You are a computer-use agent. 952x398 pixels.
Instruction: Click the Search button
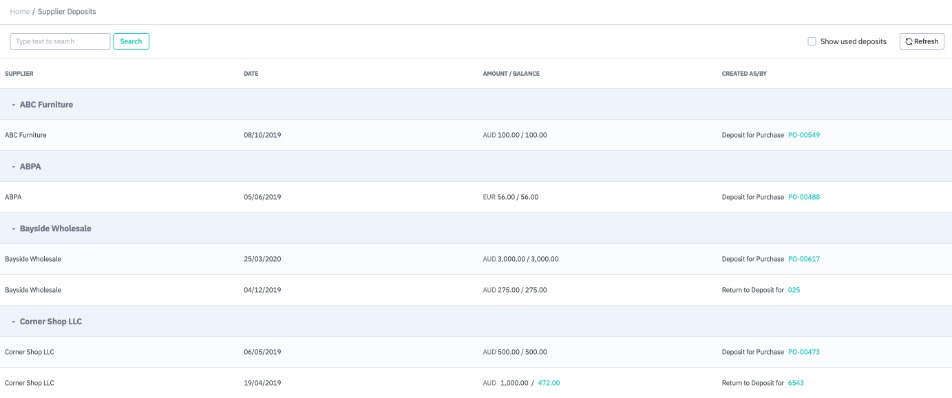(131, 41)
